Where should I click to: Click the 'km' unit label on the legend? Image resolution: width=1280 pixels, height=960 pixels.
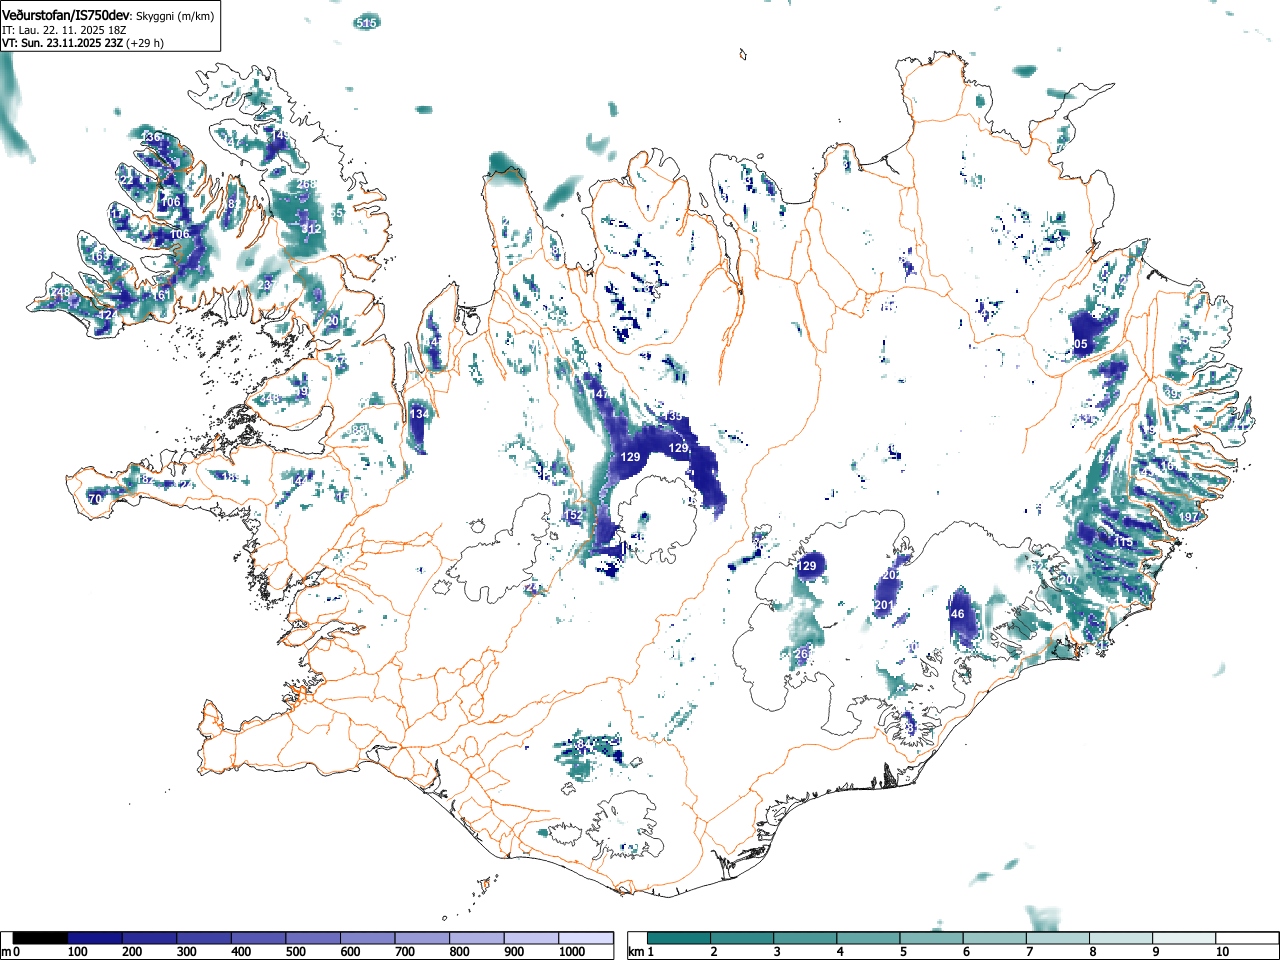point(636,952)
